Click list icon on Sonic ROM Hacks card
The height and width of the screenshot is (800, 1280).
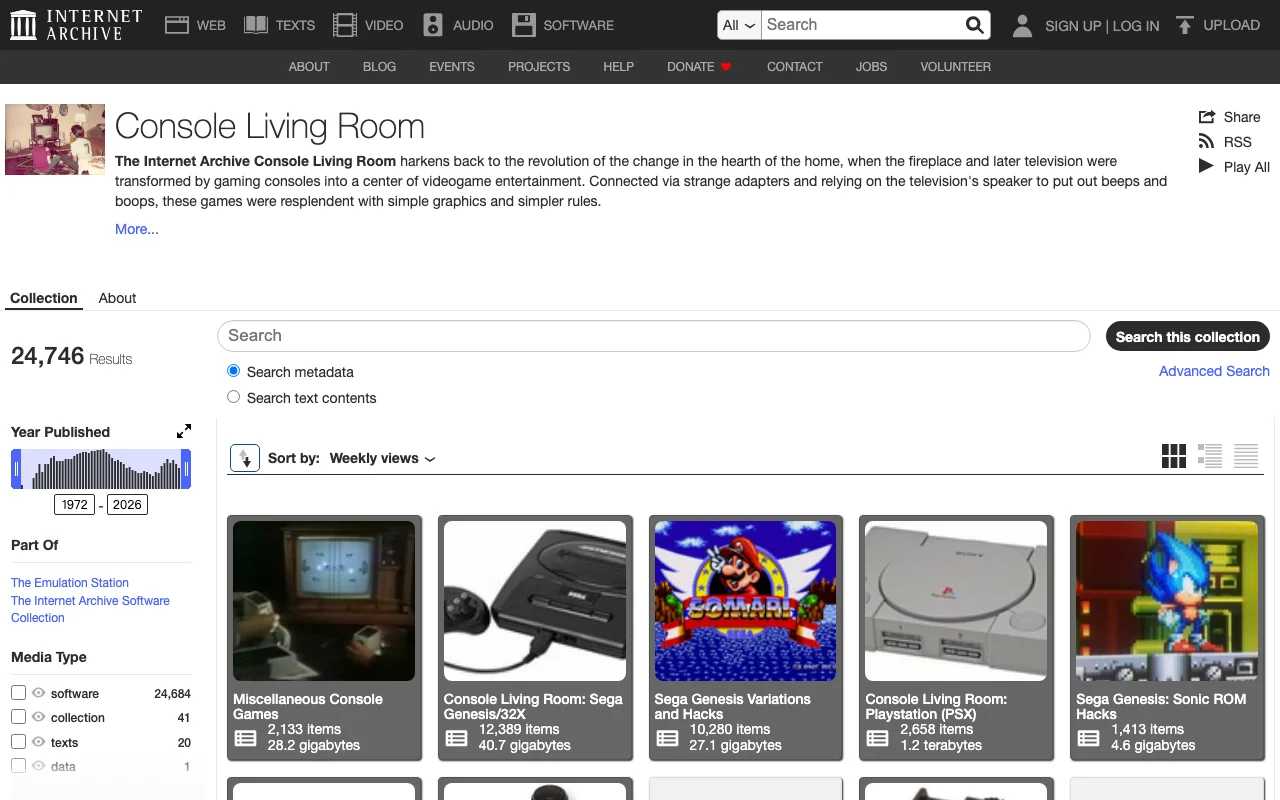pos(1089,738)
